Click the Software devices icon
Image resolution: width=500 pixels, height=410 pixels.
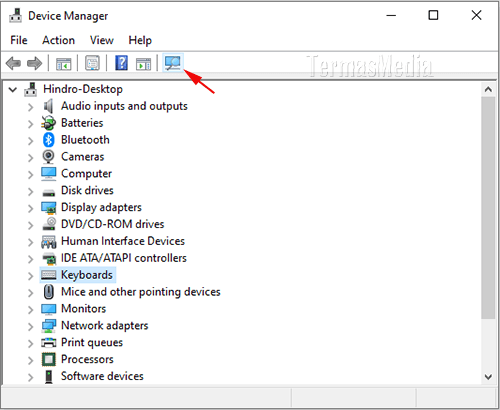49,377
